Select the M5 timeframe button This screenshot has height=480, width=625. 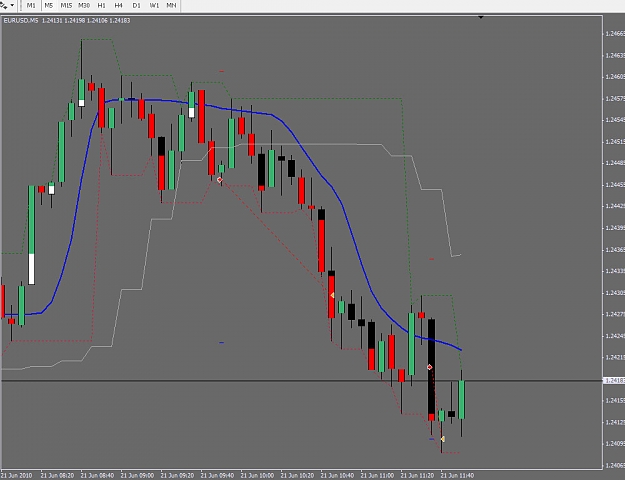coord(48,6)
